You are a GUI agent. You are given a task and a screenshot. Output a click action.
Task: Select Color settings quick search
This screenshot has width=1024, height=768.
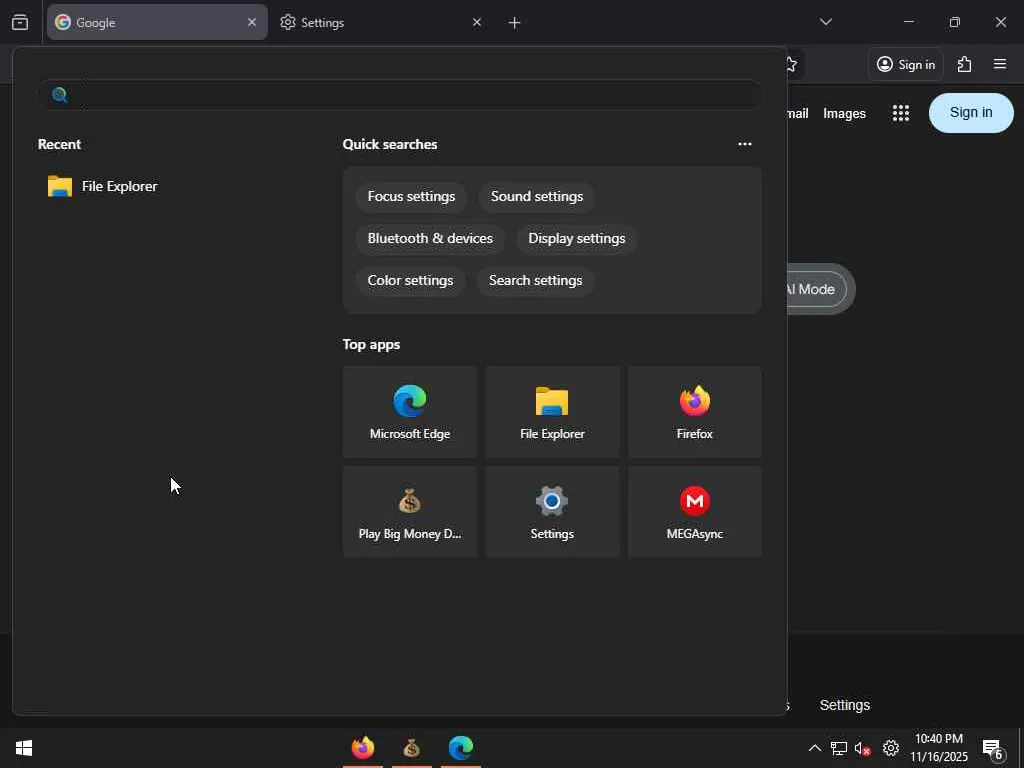[410, 280]
